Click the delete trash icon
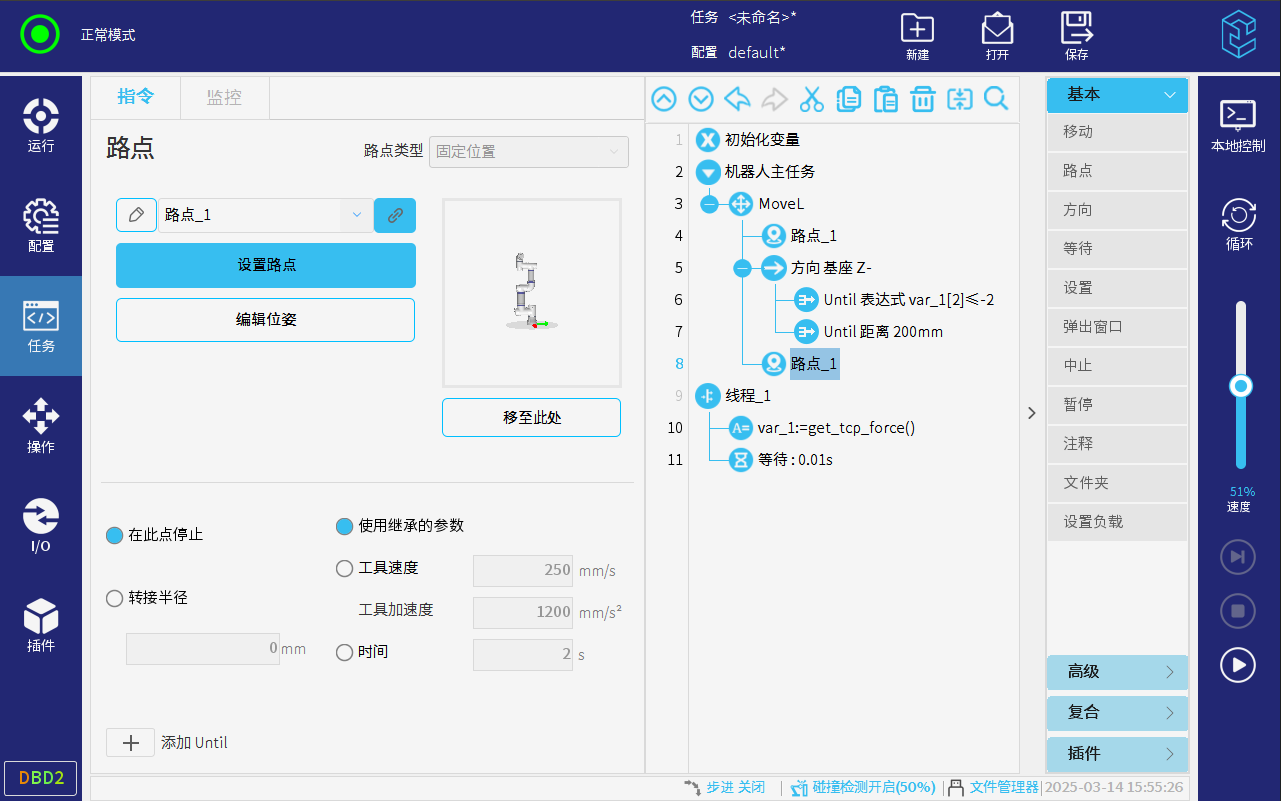 (922, 99)
